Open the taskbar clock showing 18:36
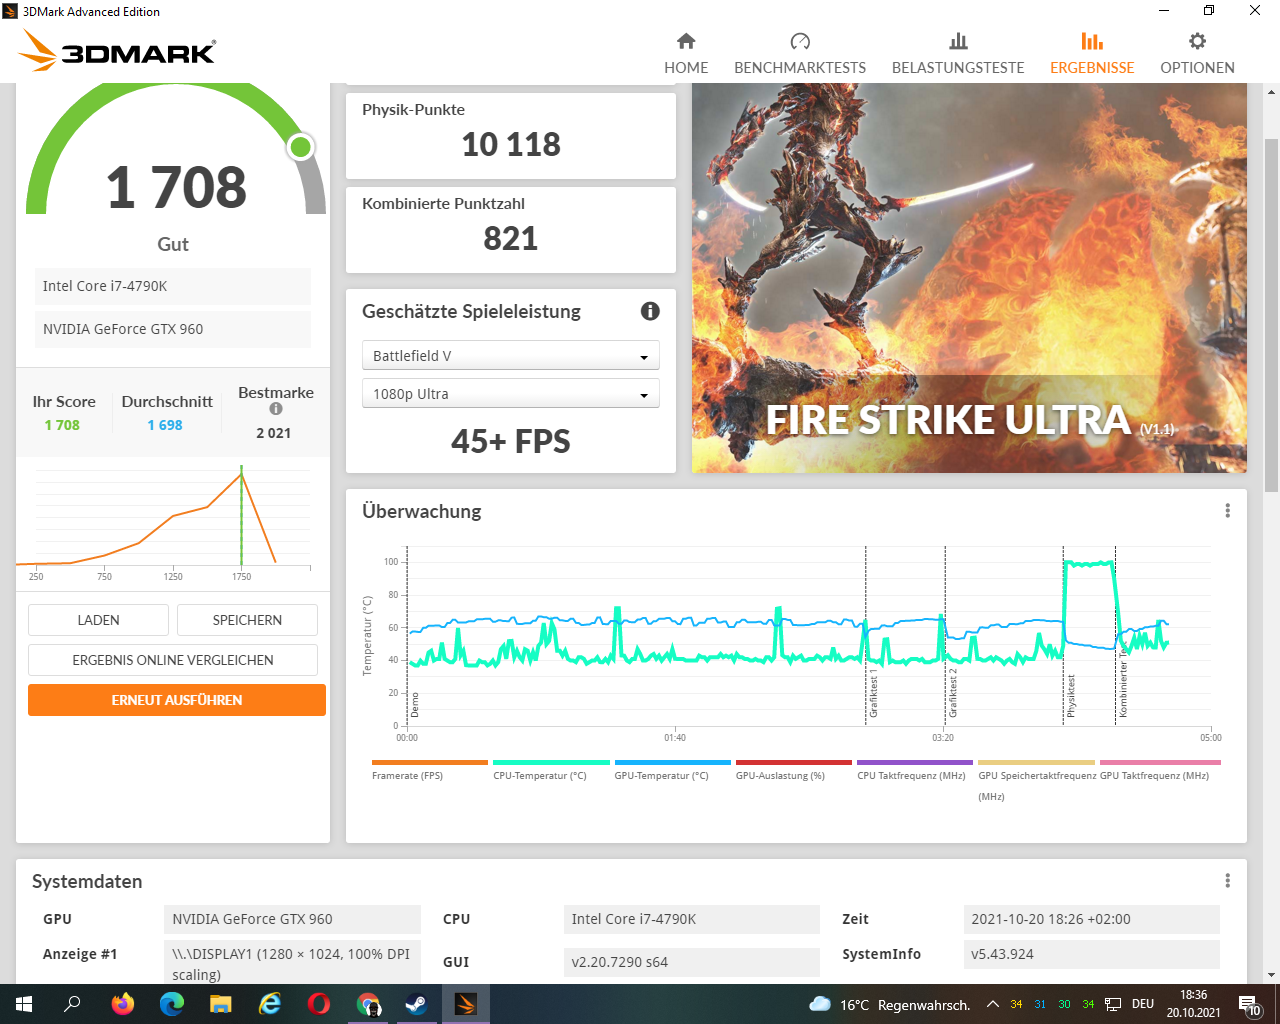The height and width of the screenshot is (1024, 1280). point(1193,1004)
